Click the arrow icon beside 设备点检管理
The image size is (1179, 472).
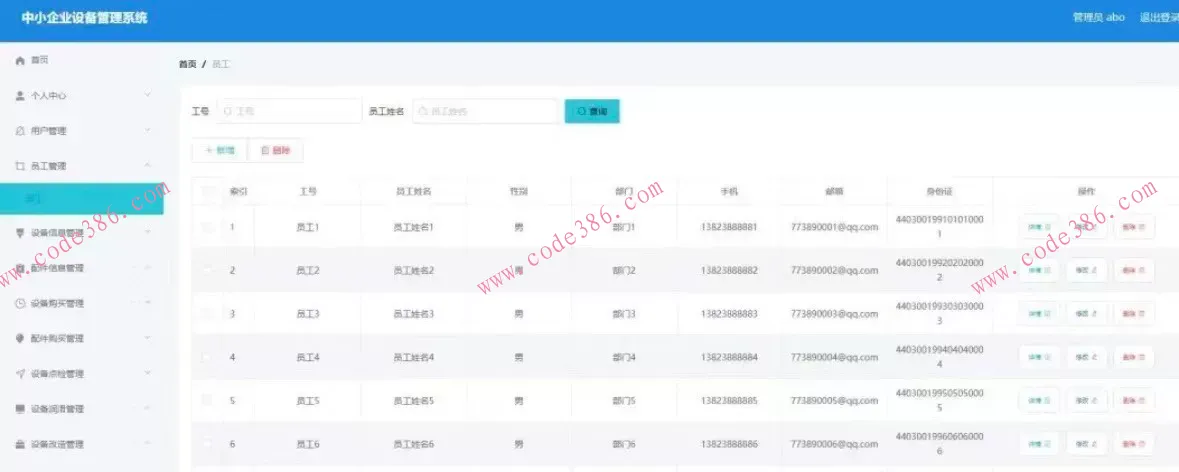coord(20,374)
